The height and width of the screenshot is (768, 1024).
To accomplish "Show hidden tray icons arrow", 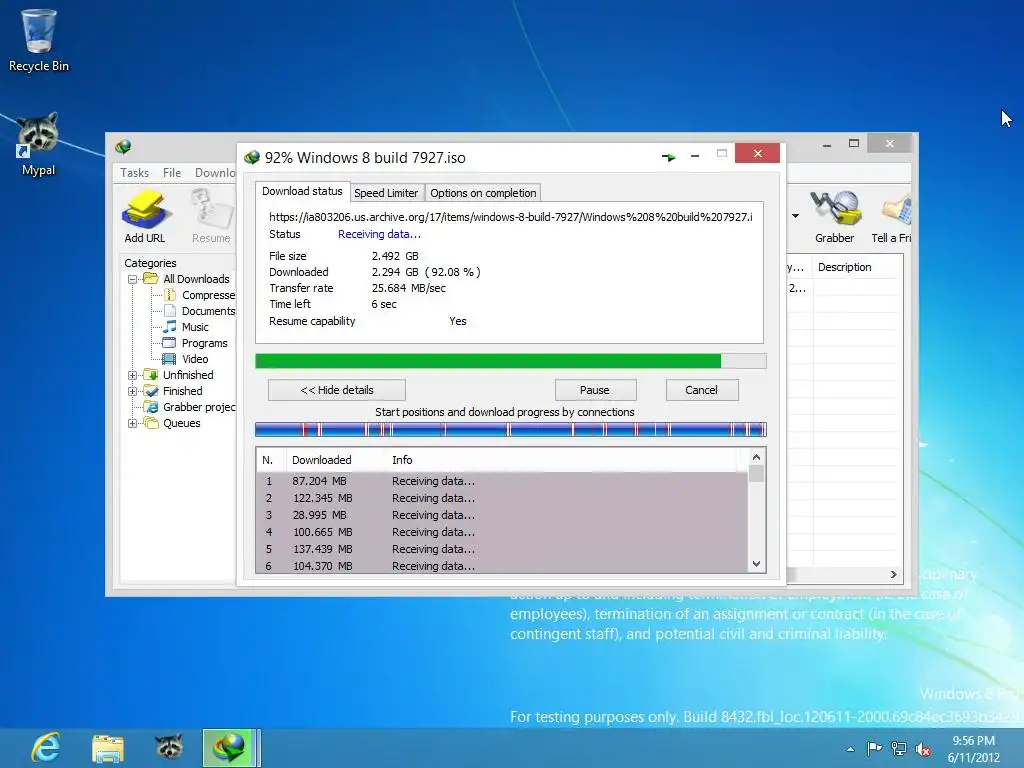I will point(850,750).
